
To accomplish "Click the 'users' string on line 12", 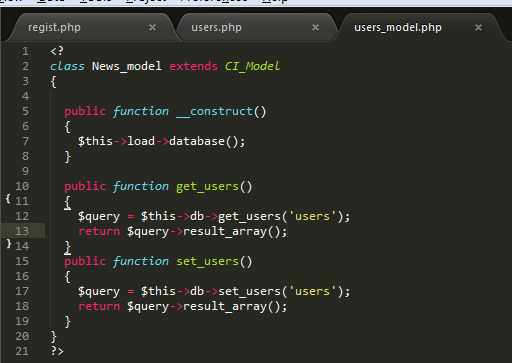I will click(312, 216).
